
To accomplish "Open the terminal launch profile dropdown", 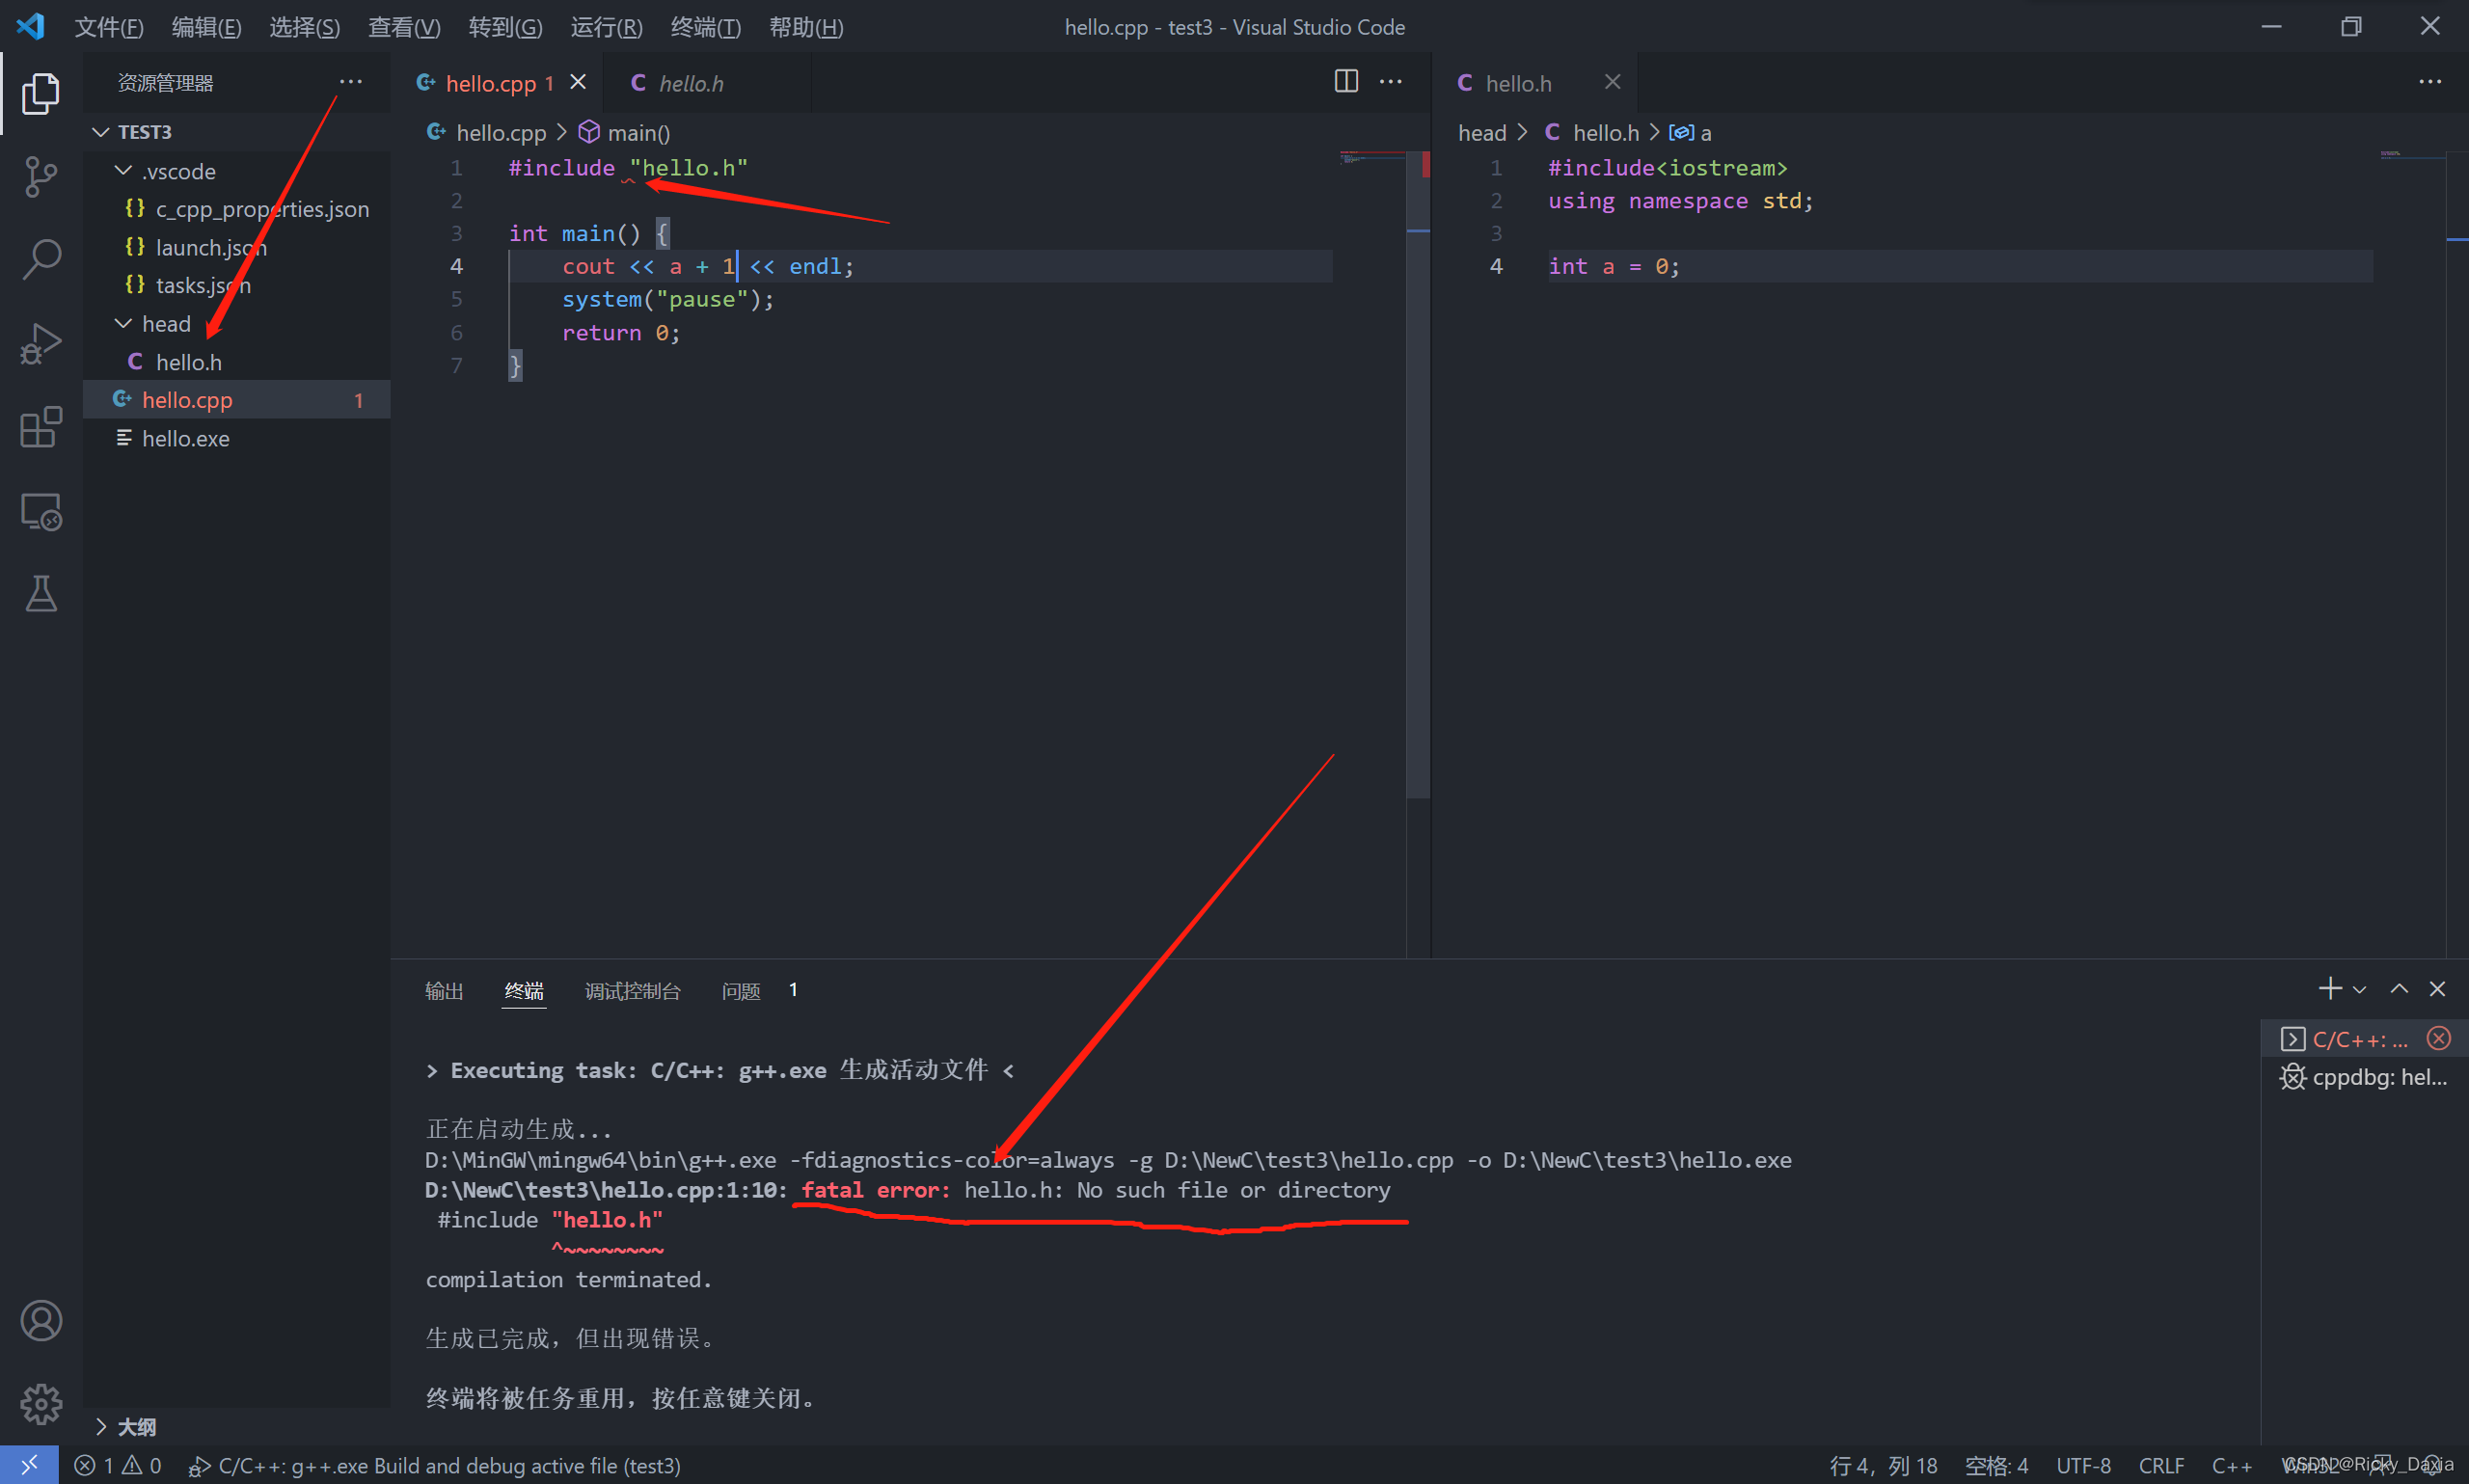I will pyautogui.click(x=2360, y=990).
